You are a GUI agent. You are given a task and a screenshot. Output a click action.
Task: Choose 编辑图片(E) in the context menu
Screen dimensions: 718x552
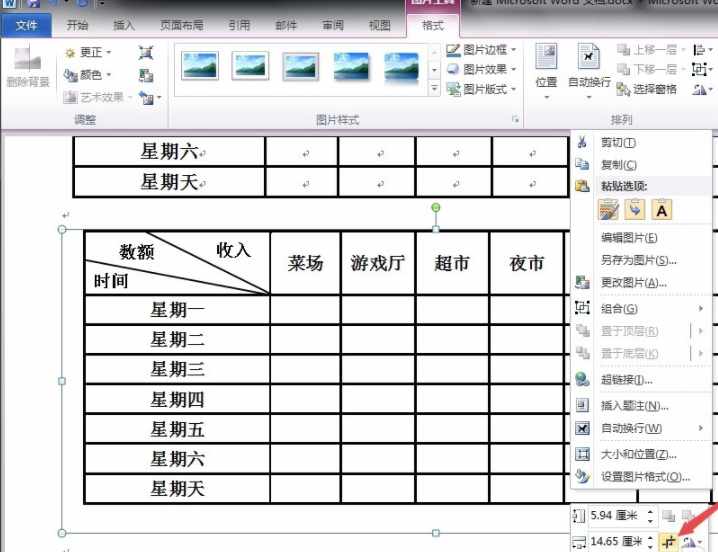[x=641, y=238]
